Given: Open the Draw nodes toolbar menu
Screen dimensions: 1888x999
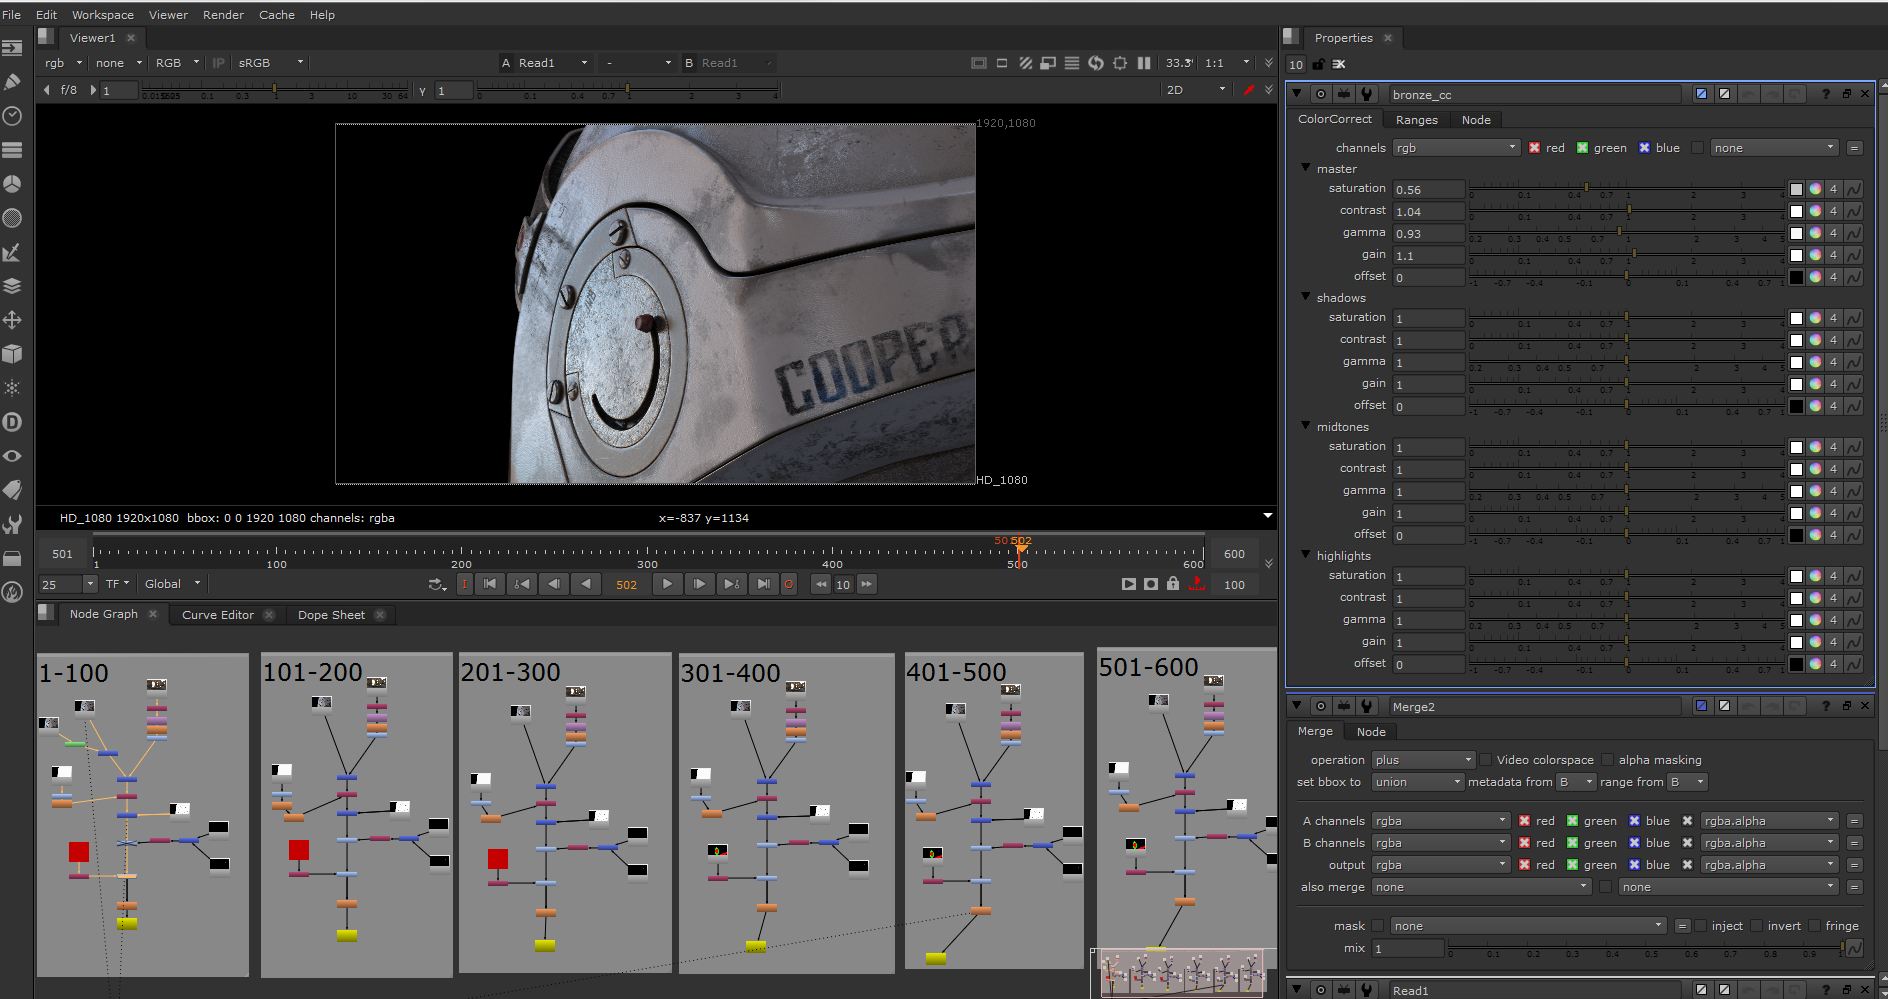Looking at the screenshot, I should (12, 81).
